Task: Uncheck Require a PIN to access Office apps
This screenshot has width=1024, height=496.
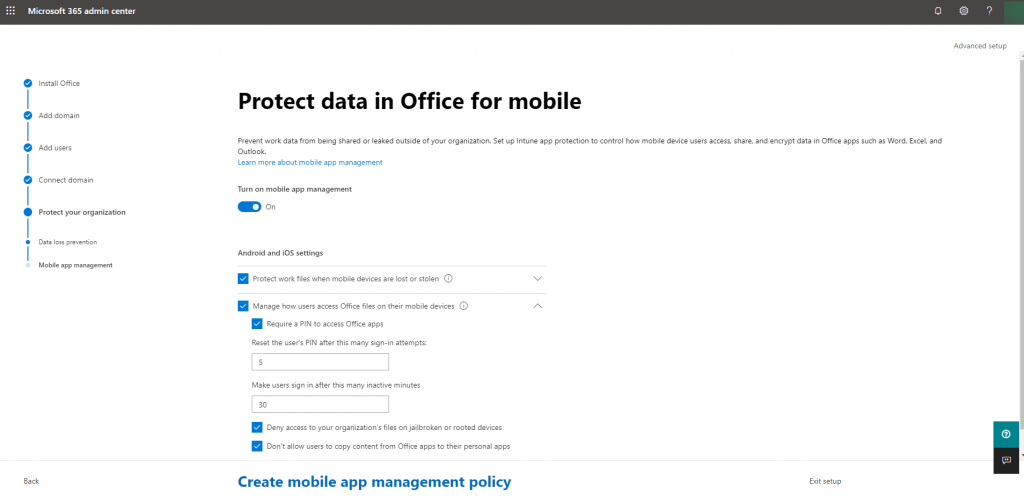Action: [x=257, y=324]
